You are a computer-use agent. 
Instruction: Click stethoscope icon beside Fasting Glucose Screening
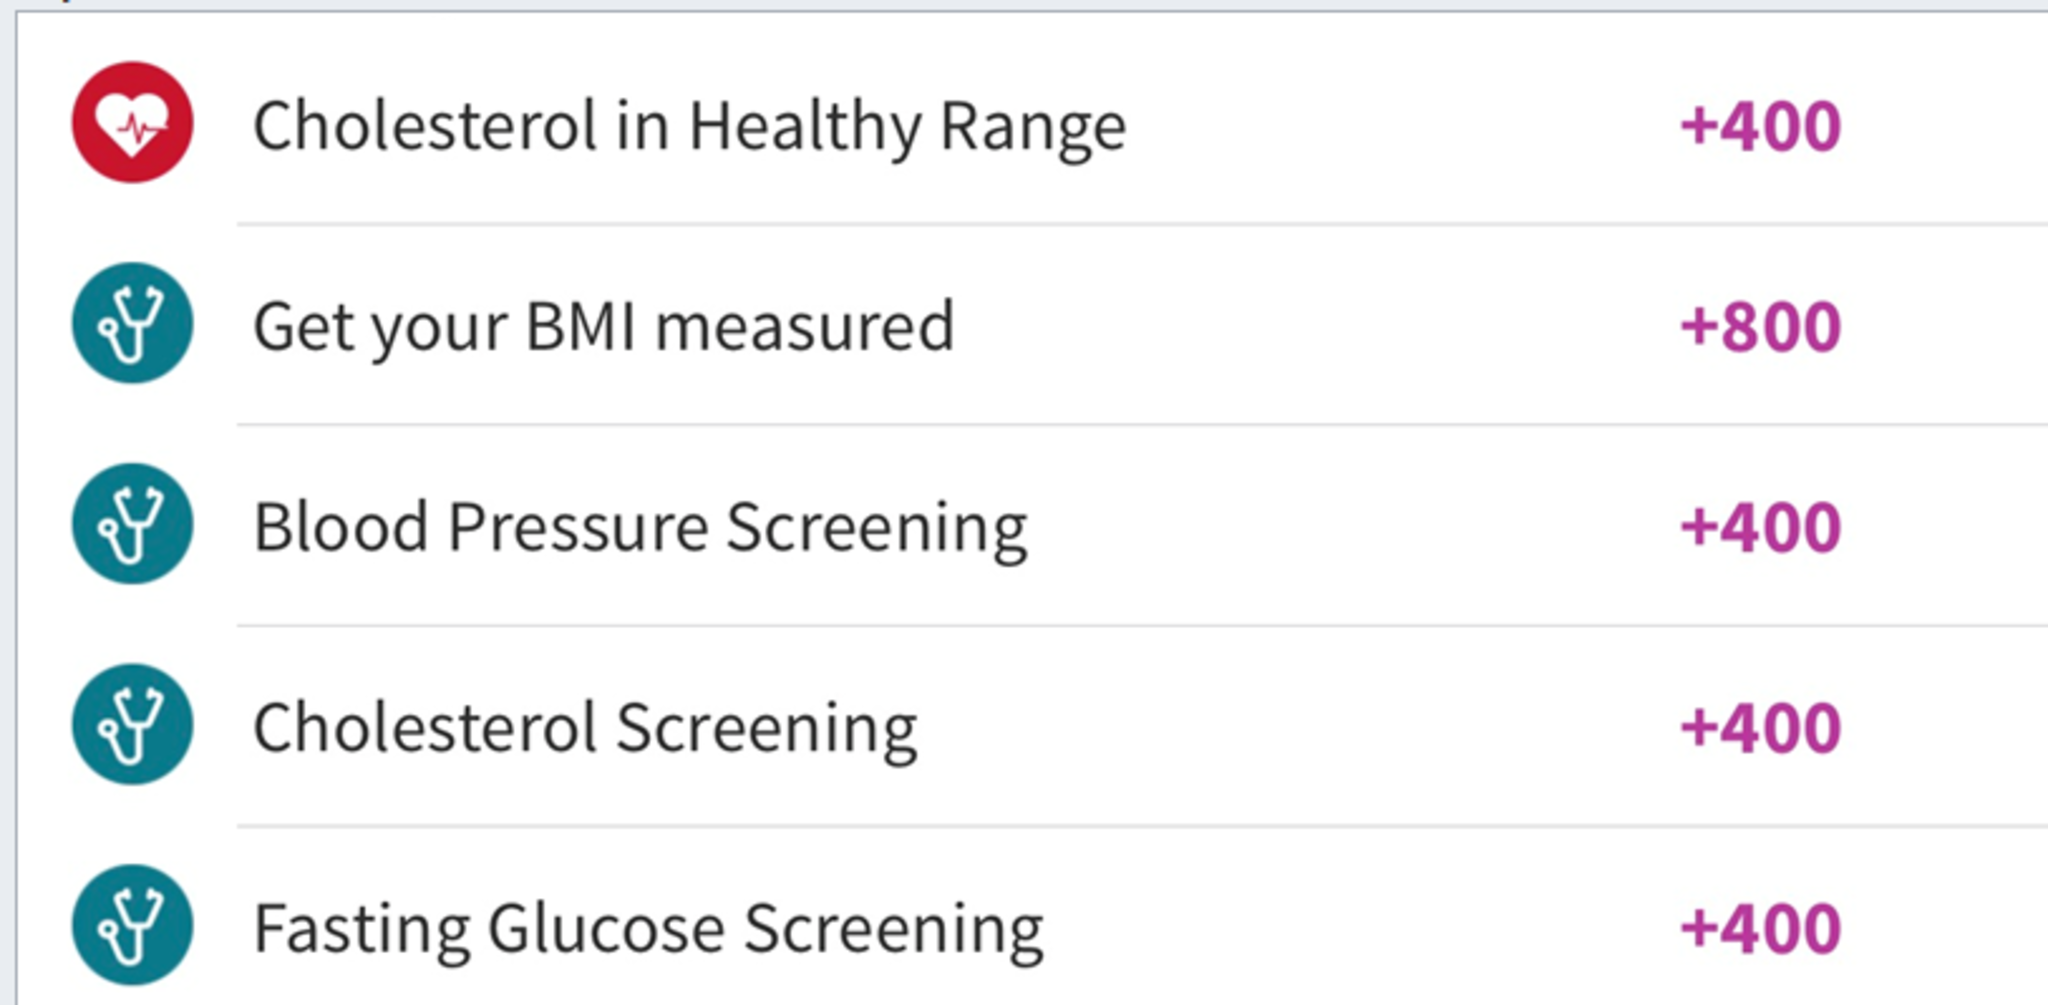click(132, 925)
